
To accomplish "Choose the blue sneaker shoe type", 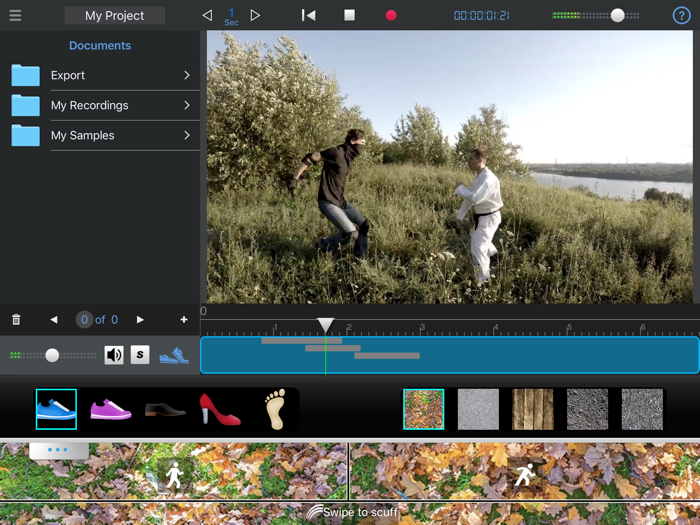I will click(x=56, y=409).
